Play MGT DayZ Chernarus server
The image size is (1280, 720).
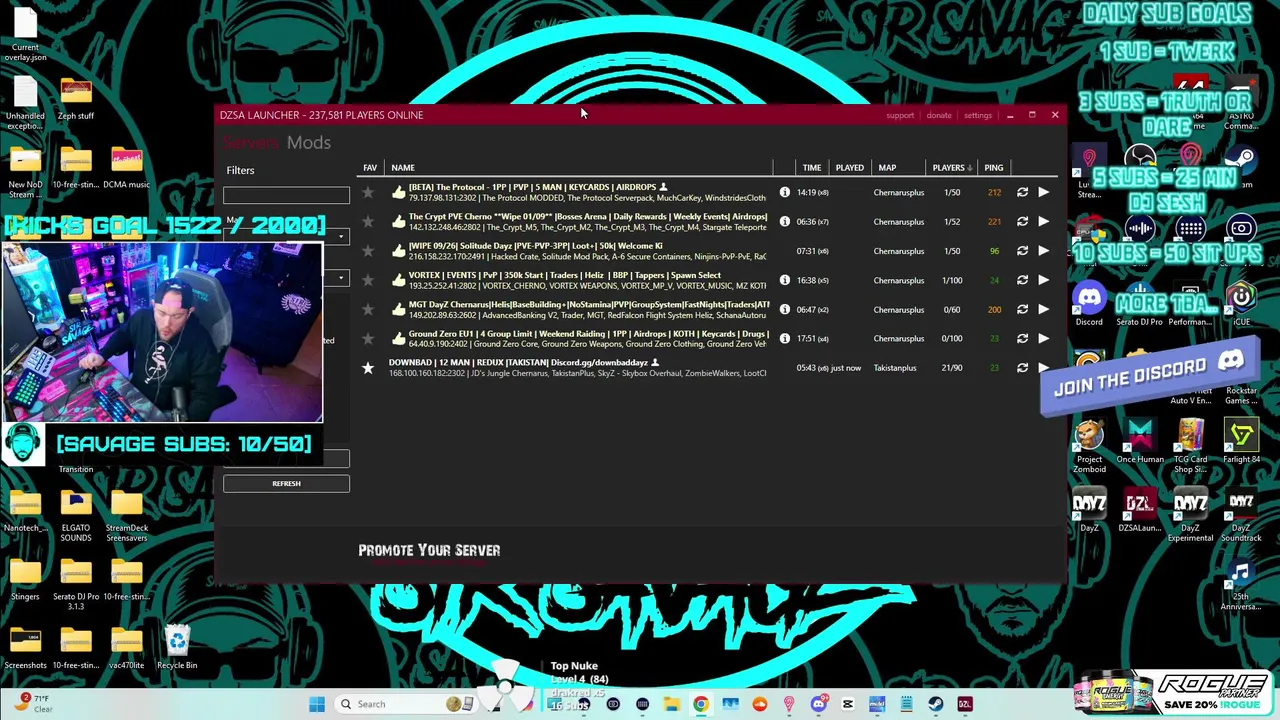tap(1043, 309)
